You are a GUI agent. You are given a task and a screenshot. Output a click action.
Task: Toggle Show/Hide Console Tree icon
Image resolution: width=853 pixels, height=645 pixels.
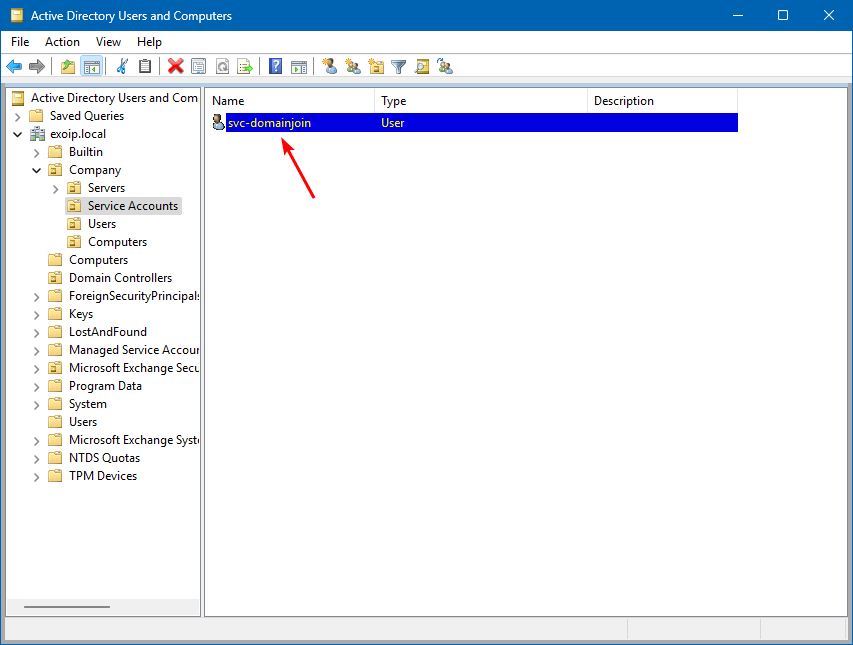(x=91, y=67)
